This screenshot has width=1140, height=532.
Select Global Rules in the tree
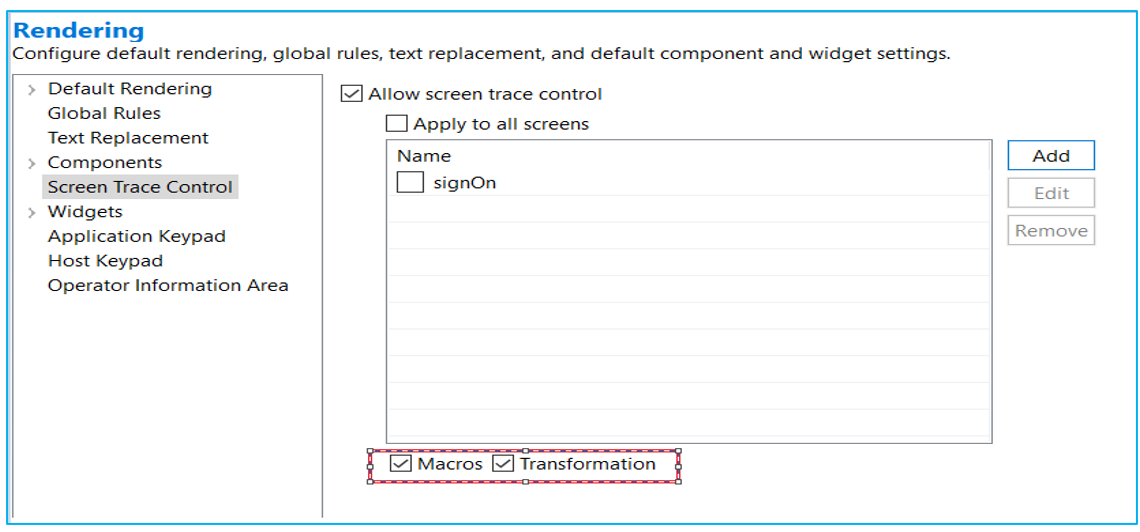click(104, 114)
